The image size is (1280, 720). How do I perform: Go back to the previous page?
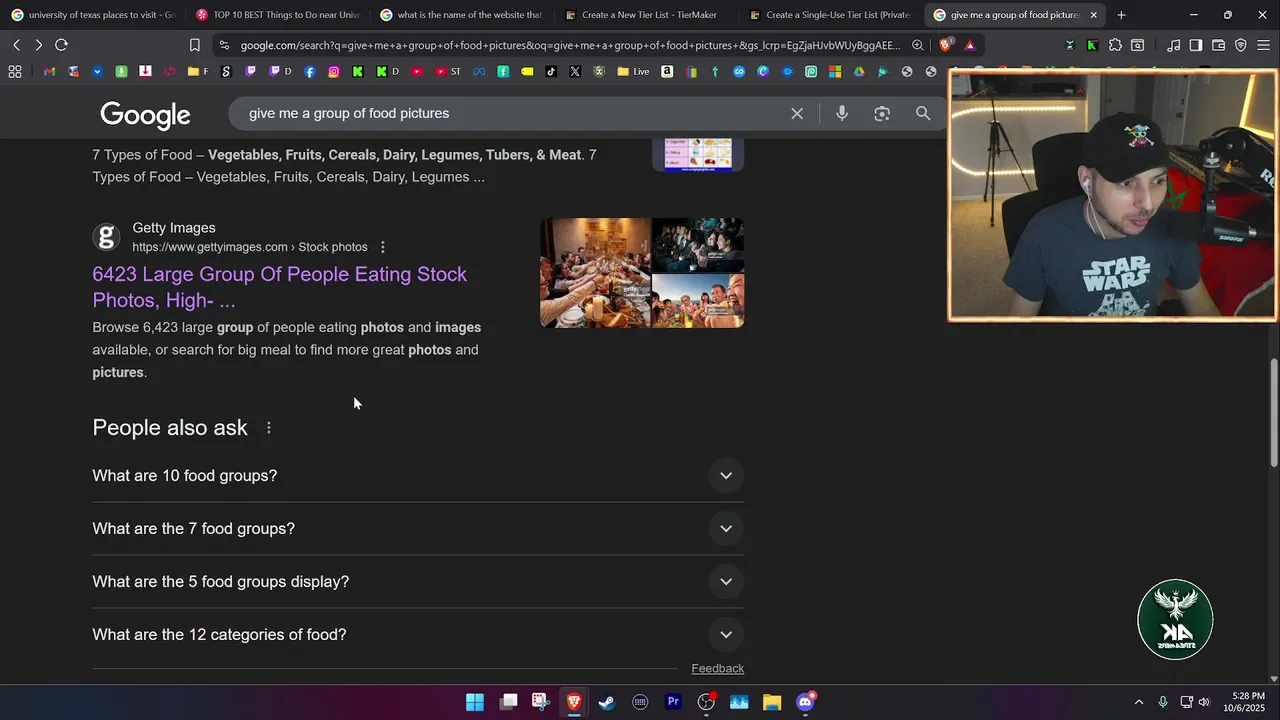point(16,45)
